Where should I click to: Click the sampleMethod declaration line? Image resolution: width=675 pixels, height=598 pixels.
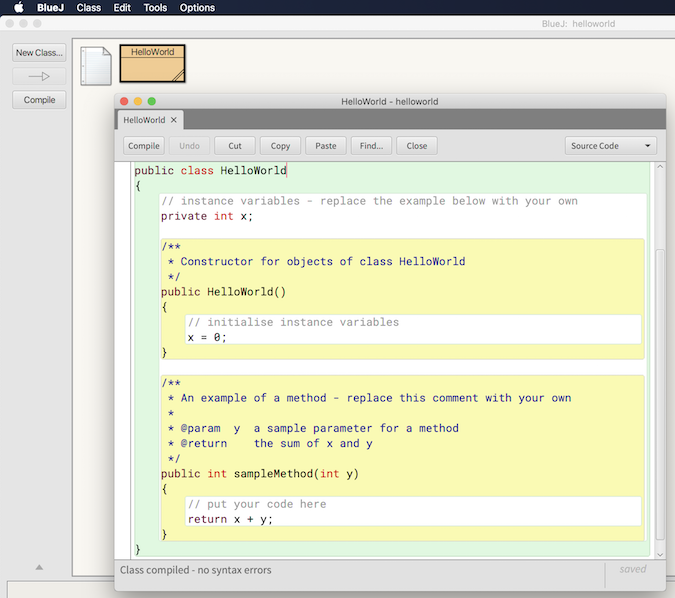[260, 474]
